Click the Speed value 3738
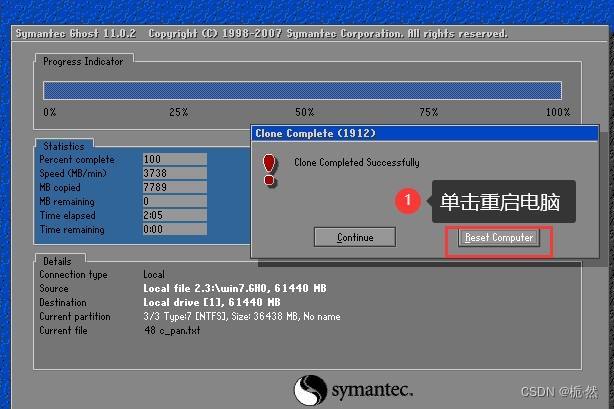 175,173
